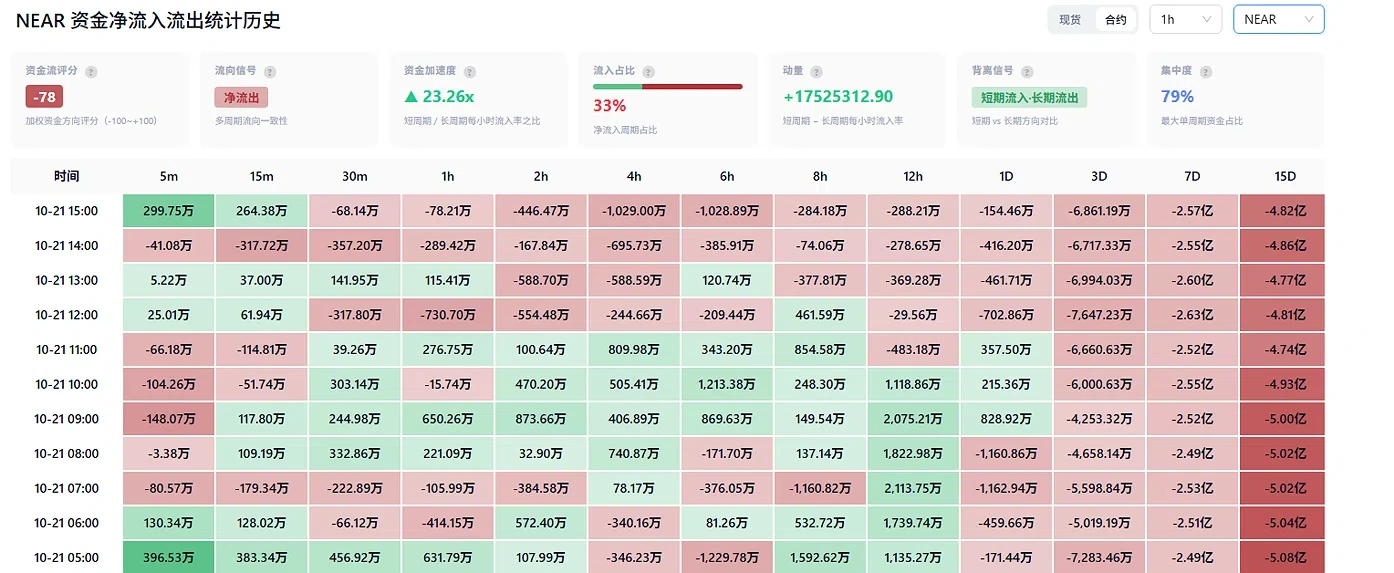This screenshot has height=573, width=1394.
Task: Click the 15m column header
Action: (x=261, y=176)
